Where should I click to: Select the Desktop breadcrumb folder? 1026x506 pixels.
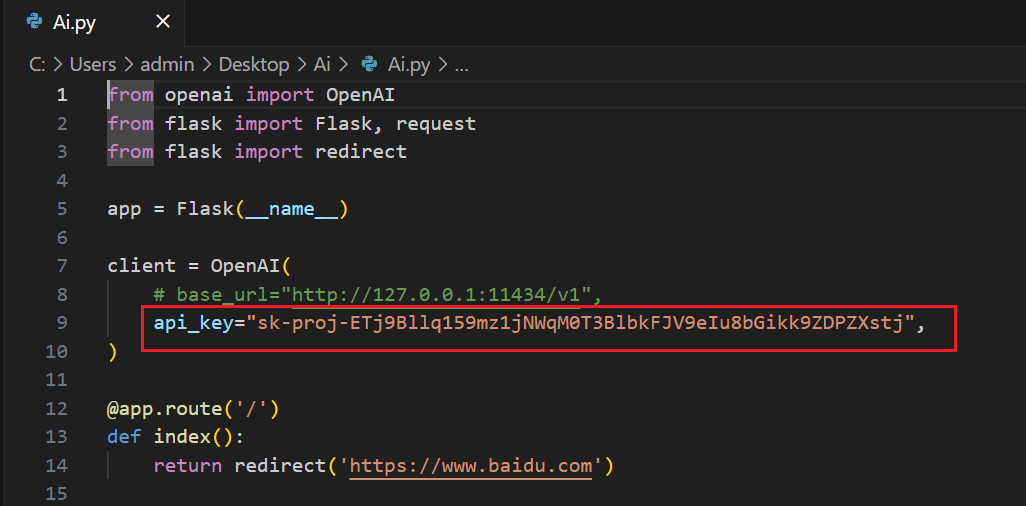tap(254, 64)
